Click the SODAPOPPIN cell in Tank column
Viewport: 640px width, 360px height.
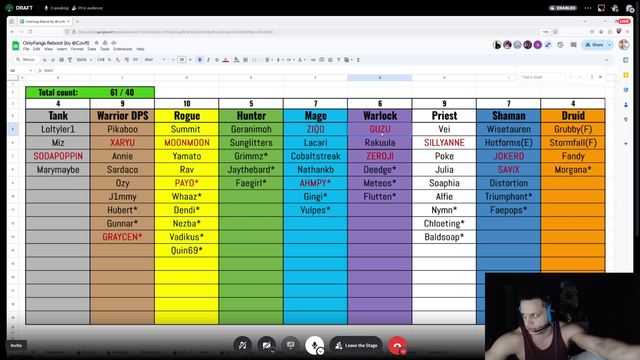58,156
